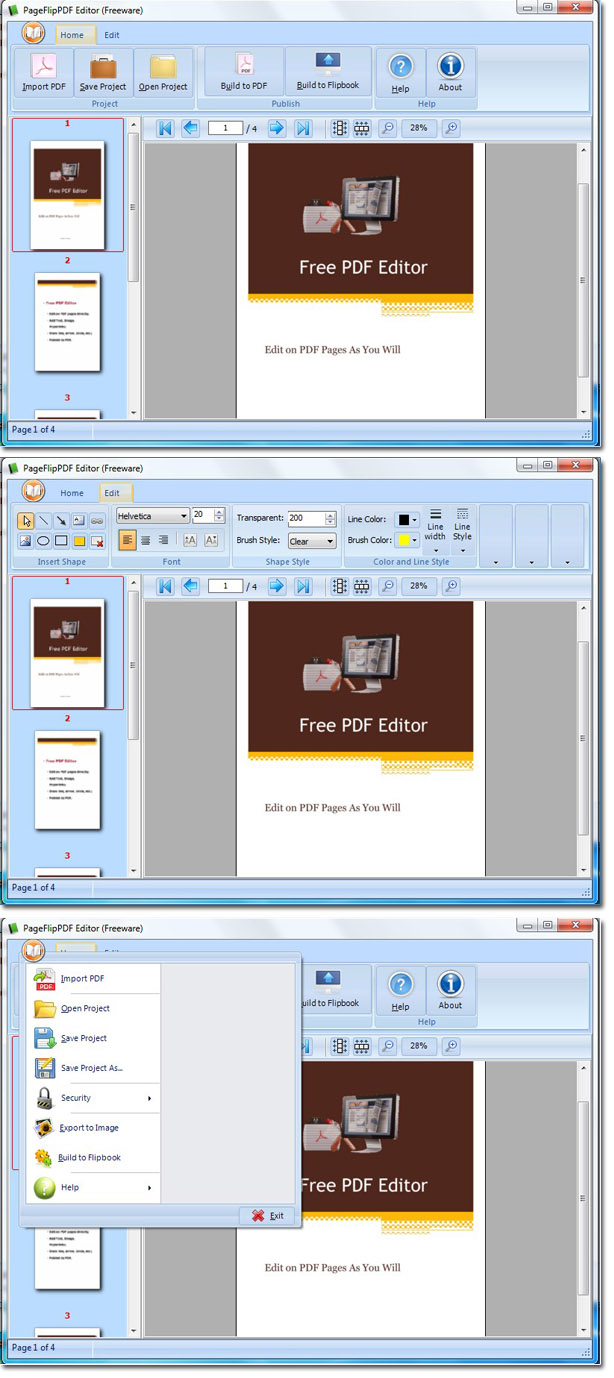614x1378 pixels.
Task: Open the Line Color dropdown arrow
Action: pos(415,520)
